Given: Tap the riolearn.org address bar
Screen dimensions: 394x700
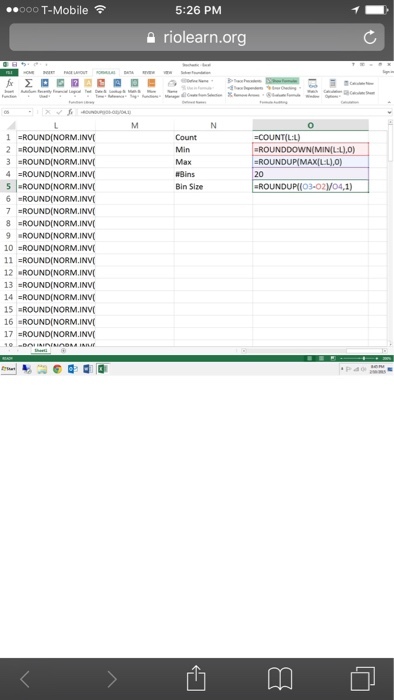Looking at the screenshot, I should (197, 37).
